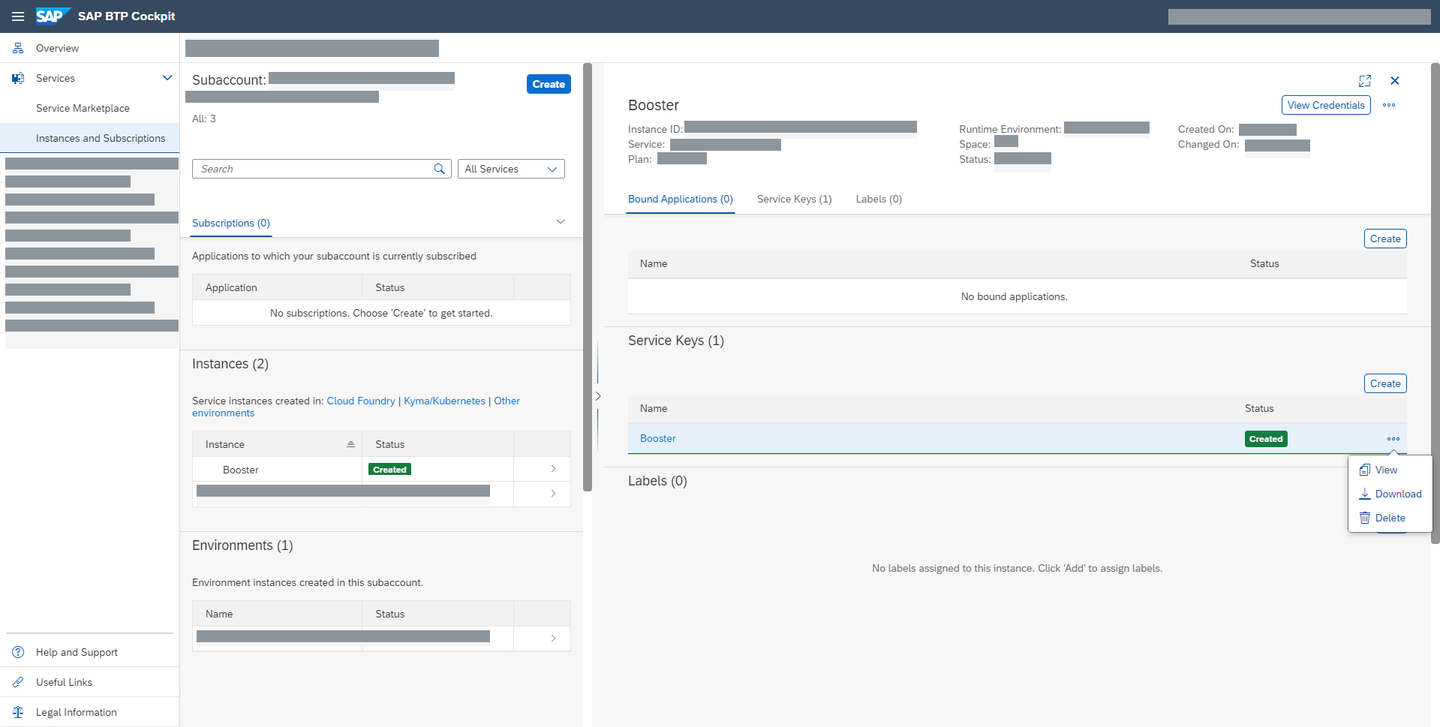Click the right panel vertical scrollbar
The image size is (1440, 727).
click(x=1435, y=303)
